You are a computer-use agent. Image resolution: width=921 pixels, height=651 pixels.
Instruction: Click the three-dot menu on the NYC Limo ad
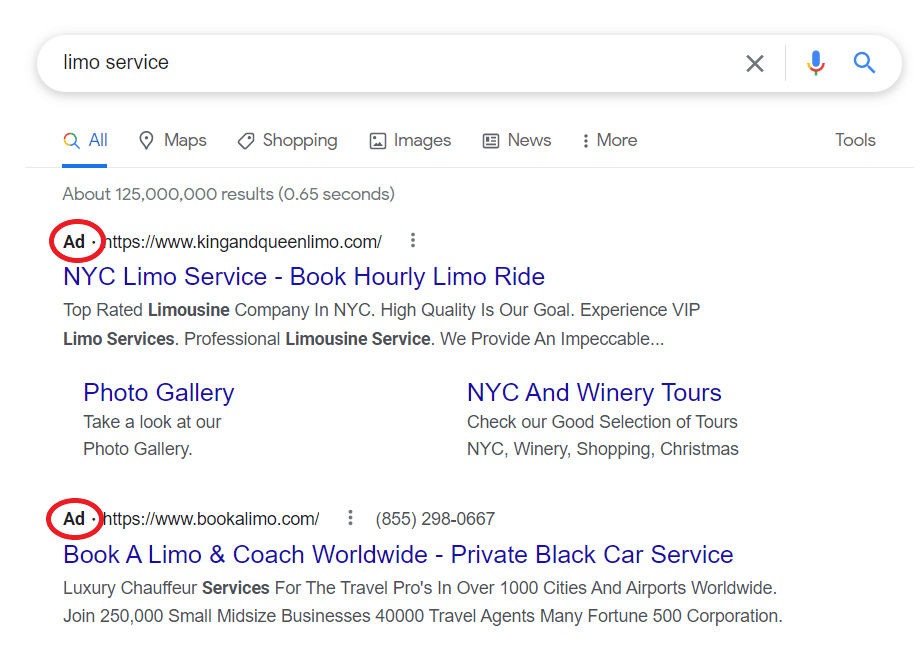[x=413, y=240]
